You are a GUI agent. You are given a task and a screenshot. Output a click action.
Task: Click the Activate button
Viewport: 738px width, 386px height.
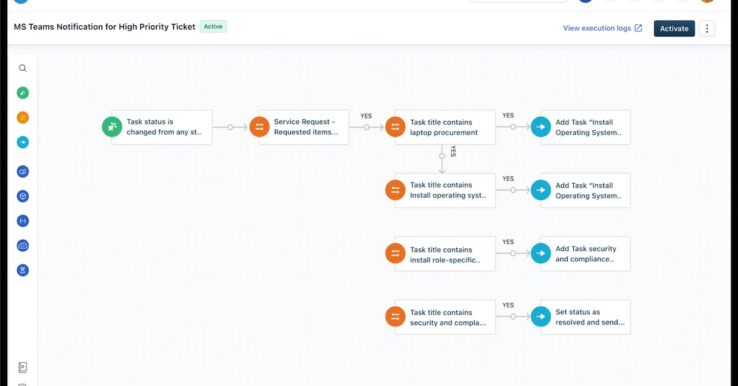(x=674, y=28)
